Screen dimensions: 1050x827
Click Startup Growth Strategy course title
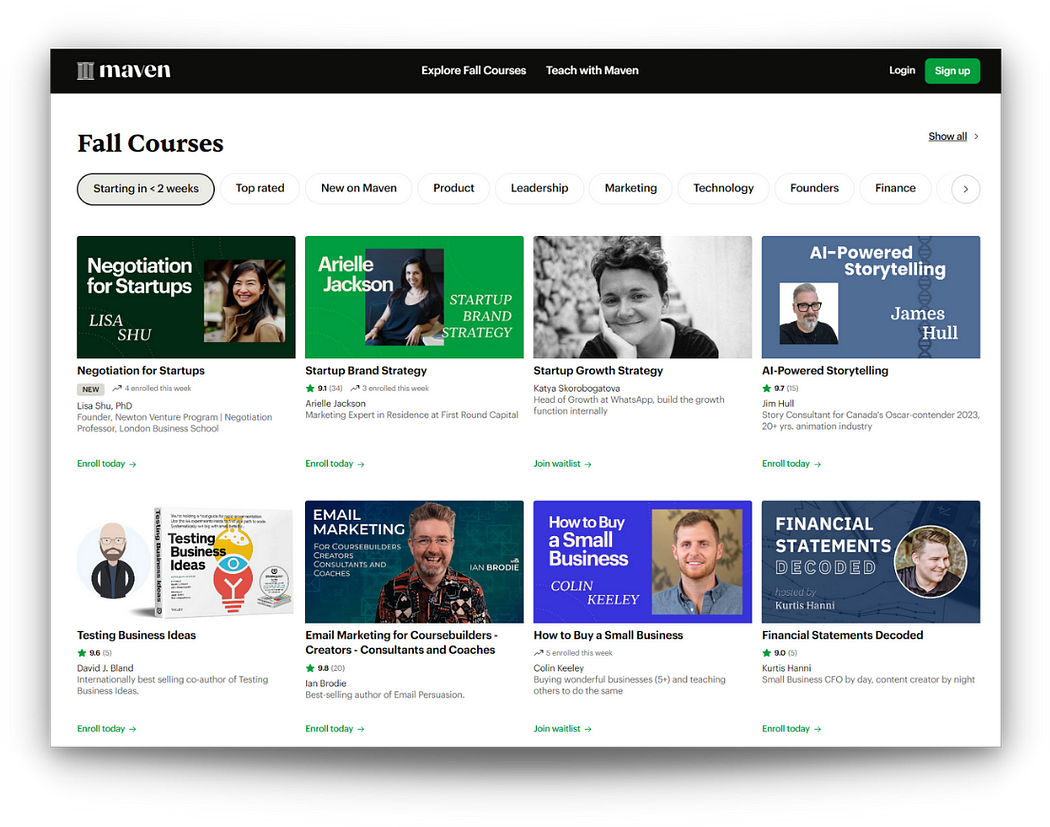pos(598,370)
